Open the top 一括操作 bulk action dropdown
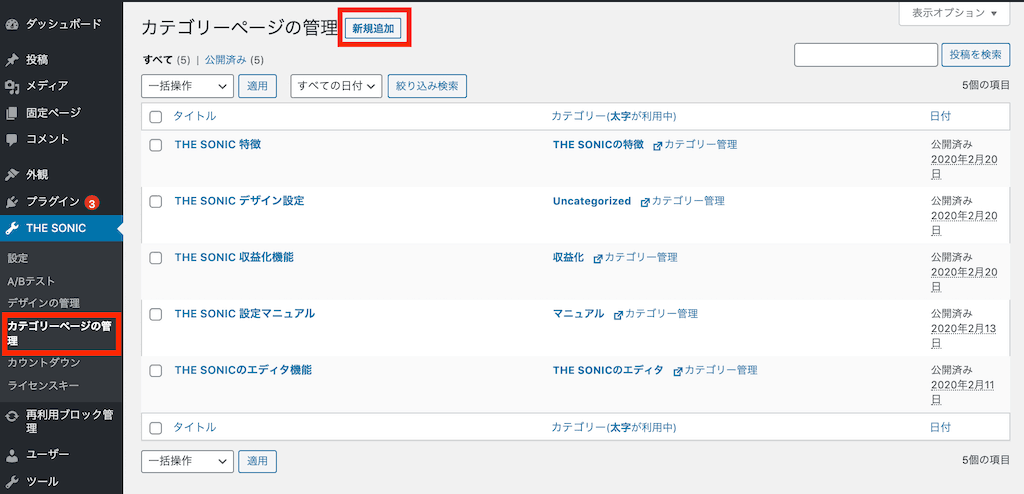The image size is (1024, 494). (x=187, y=86)
